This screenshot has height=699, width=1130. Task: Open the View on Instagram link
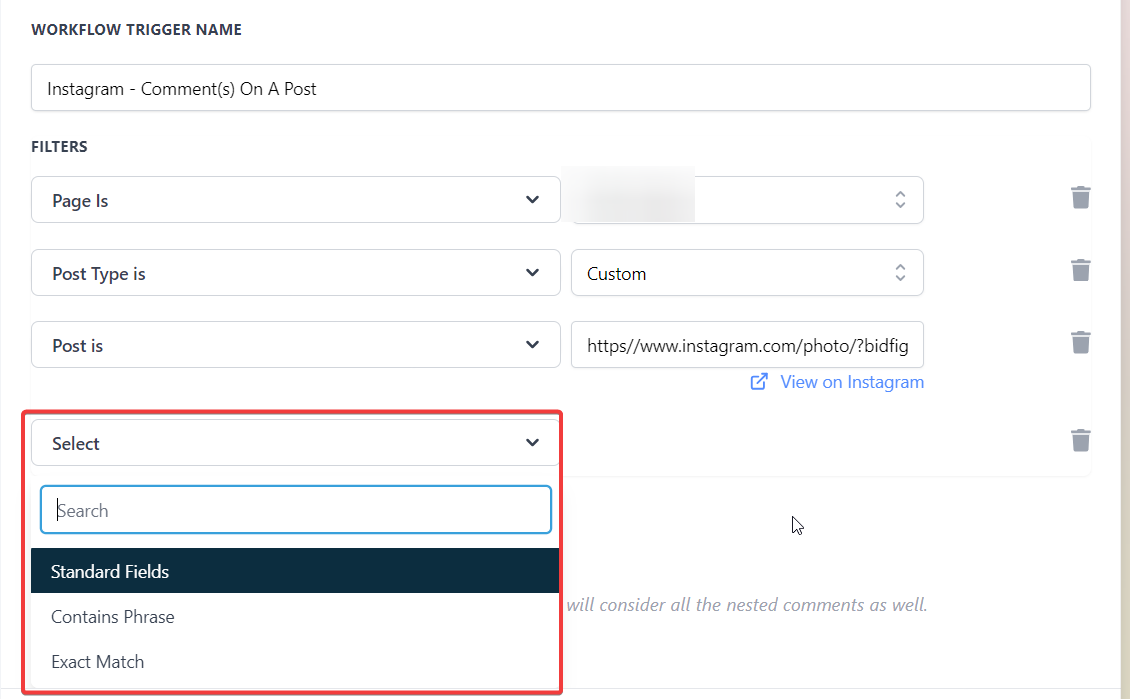[851, 382]
